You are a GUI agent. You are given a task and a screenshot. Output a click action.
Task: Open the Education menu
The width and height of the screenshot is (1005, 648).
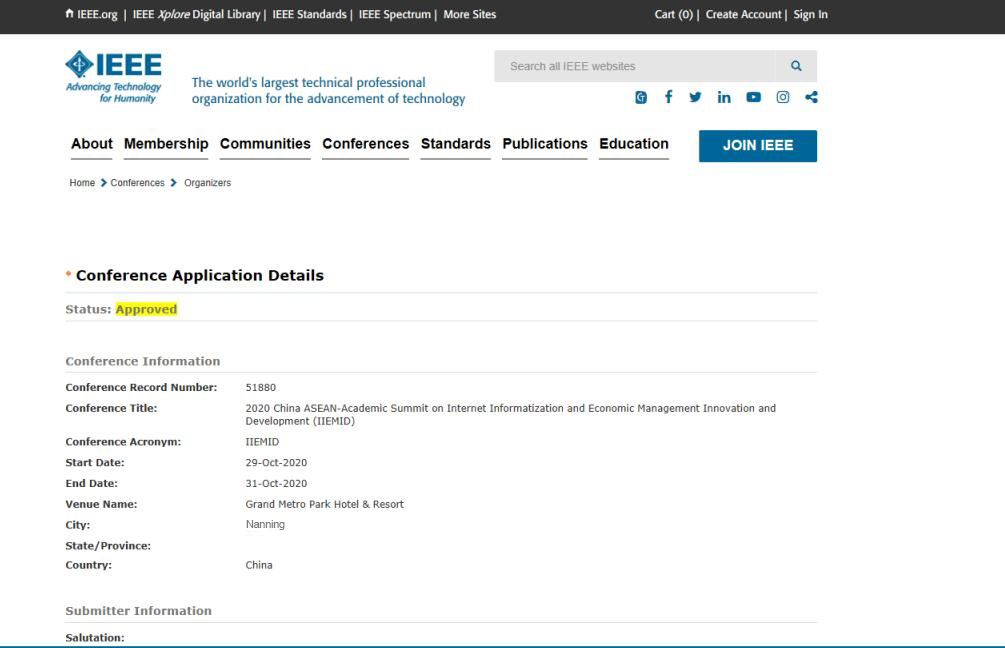pyautogui.click(x=634, y=144)
